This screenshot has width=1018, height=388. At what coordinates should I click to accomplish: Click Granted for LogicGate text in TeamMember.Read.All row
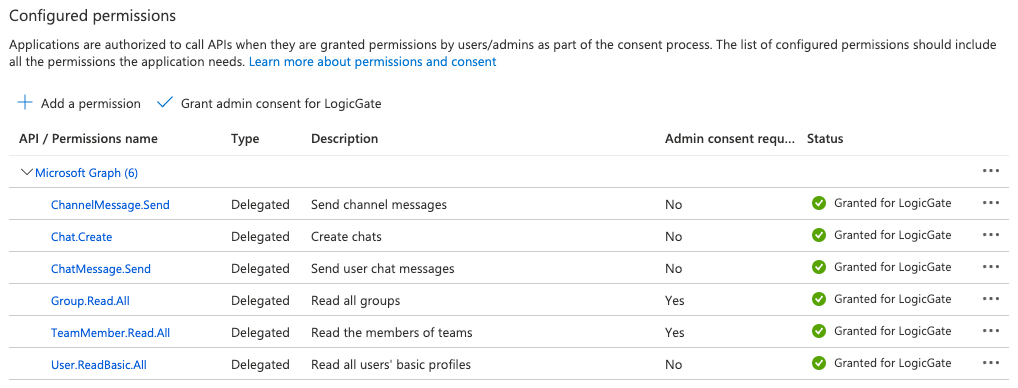[892, 331]
